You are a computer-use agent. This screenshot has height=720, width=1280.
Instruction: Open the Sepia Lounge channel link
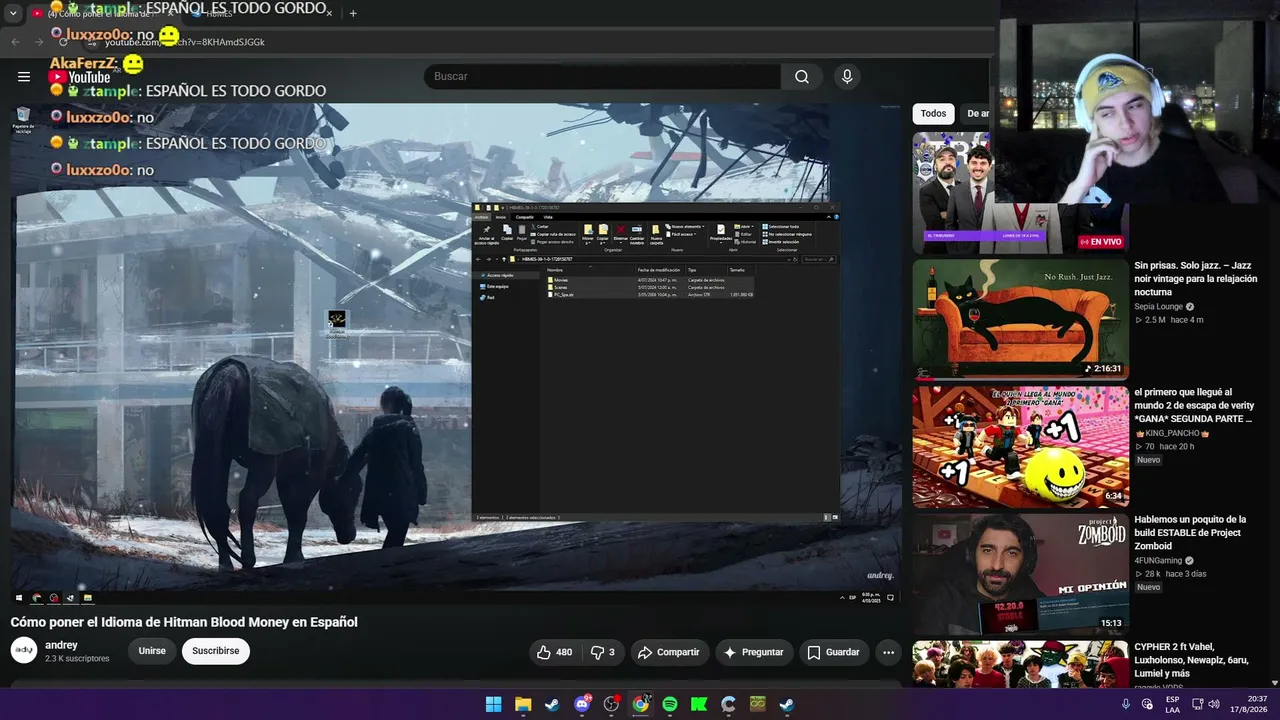tap(1158, 306)
